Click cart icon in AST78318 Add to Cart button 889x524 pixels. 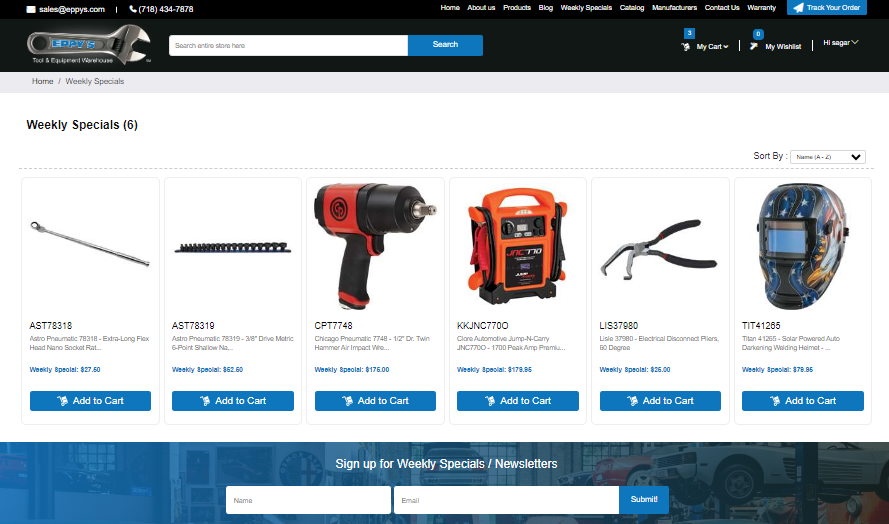[62, 401]
